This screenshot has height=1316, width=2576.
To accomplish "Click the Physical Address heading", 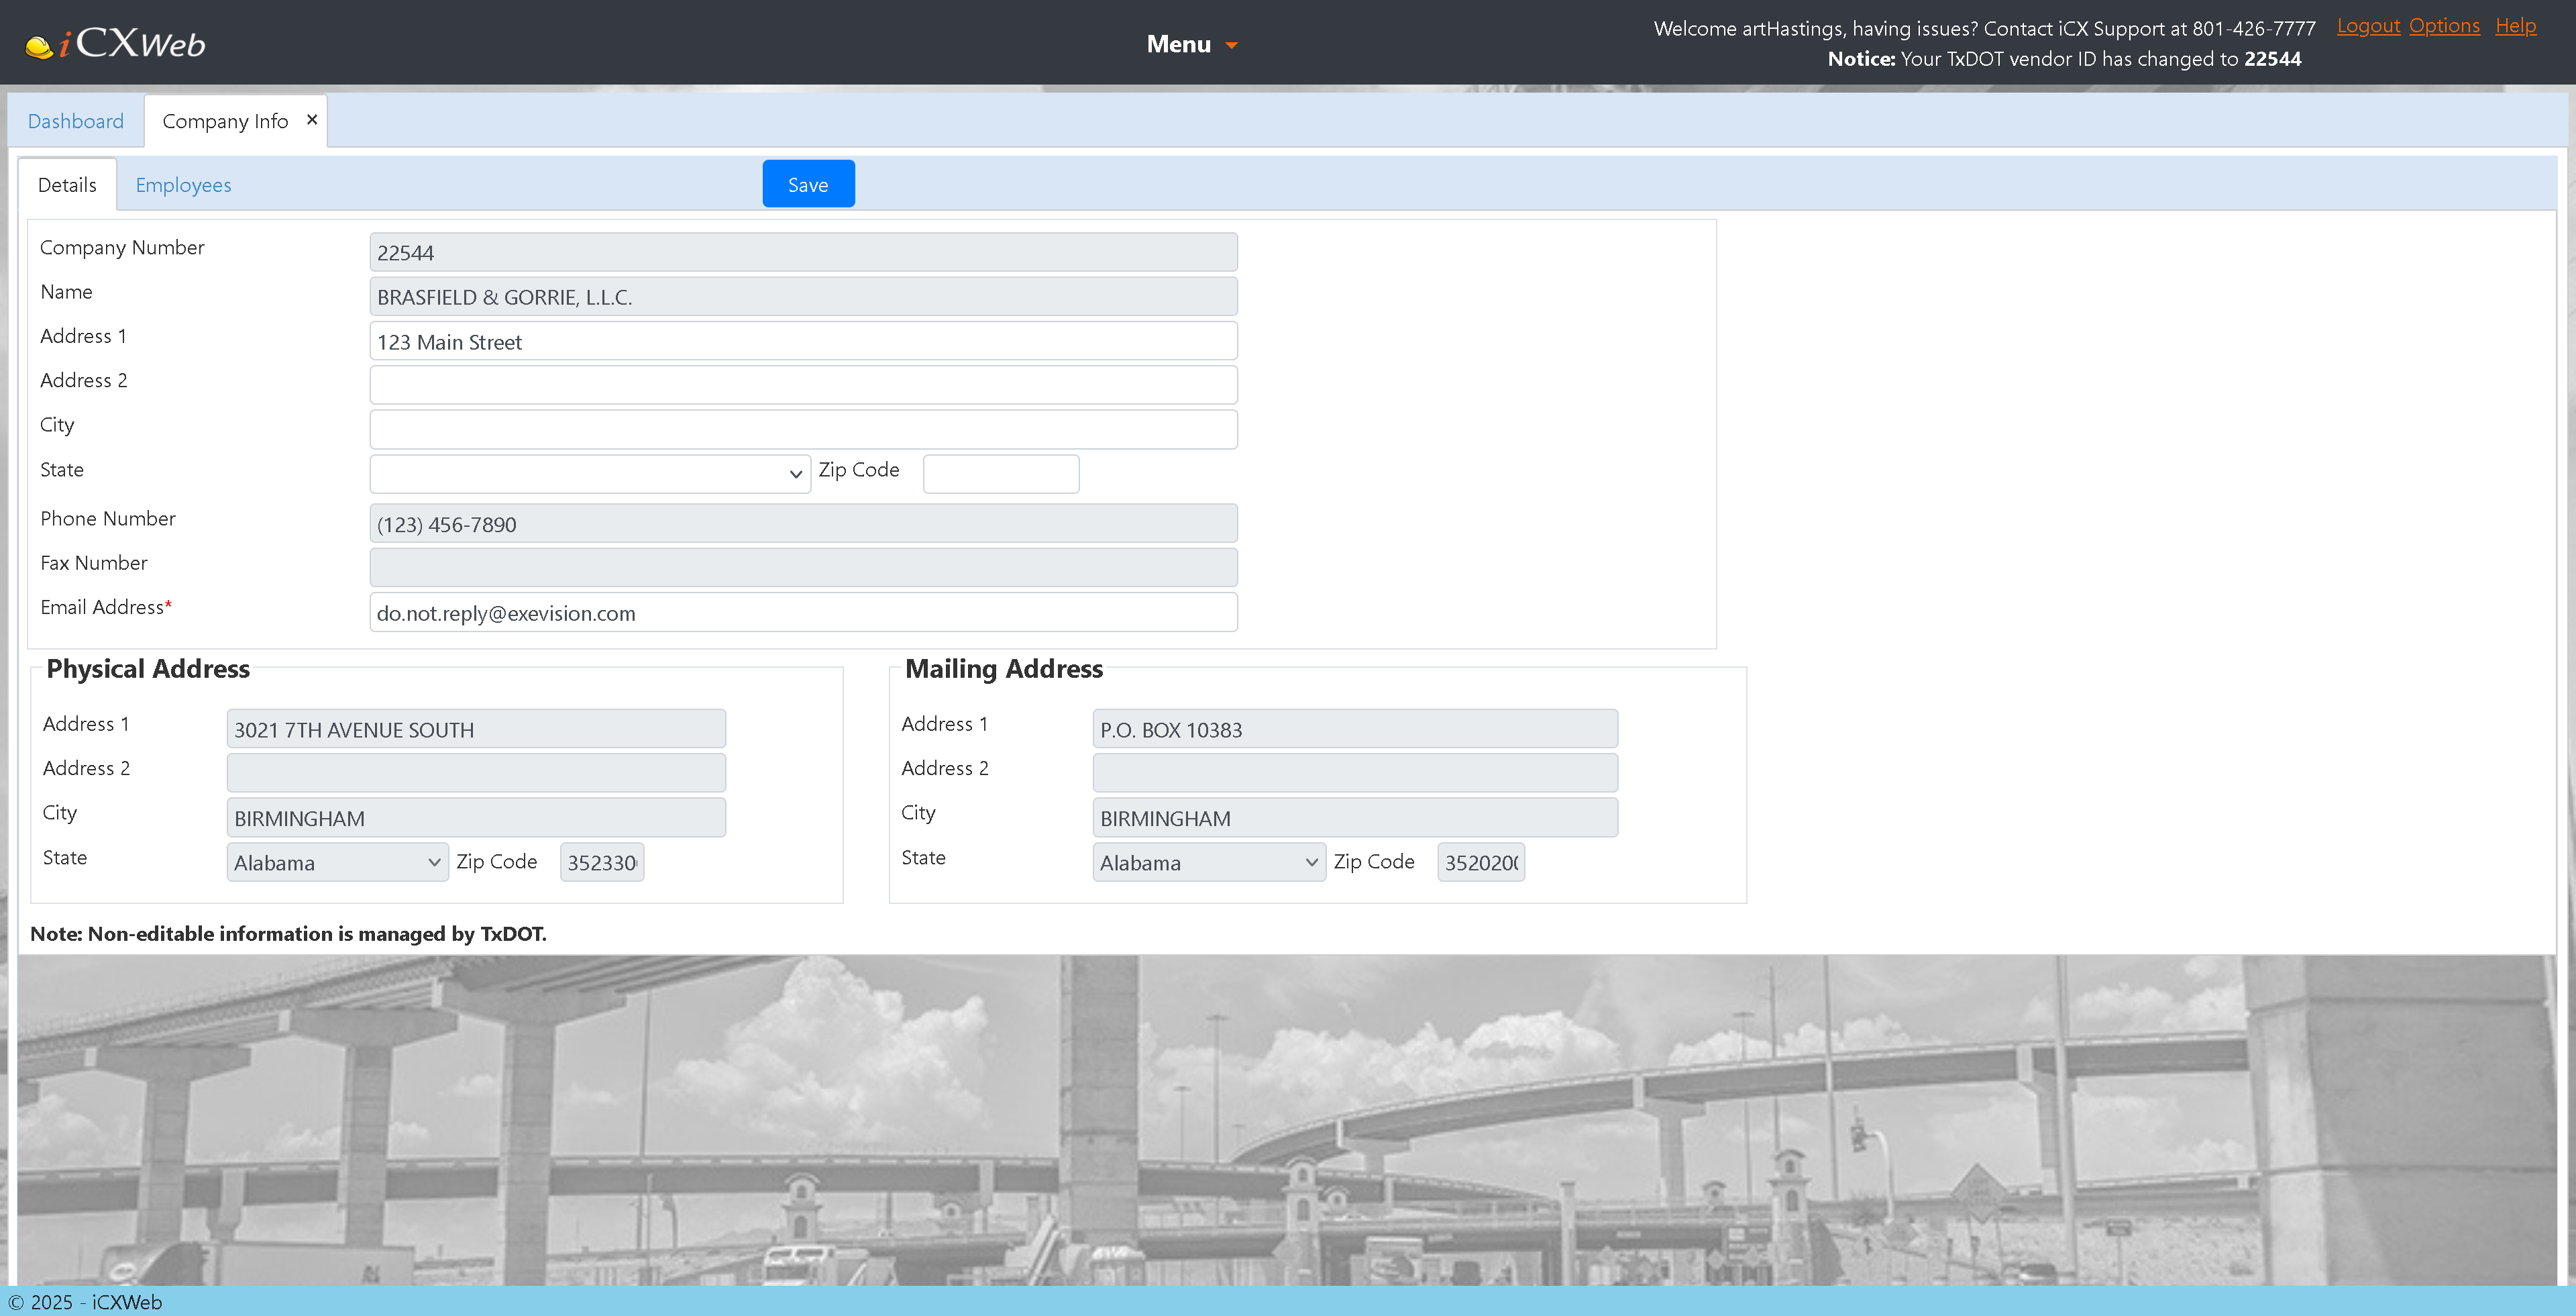I will point(148,669).
